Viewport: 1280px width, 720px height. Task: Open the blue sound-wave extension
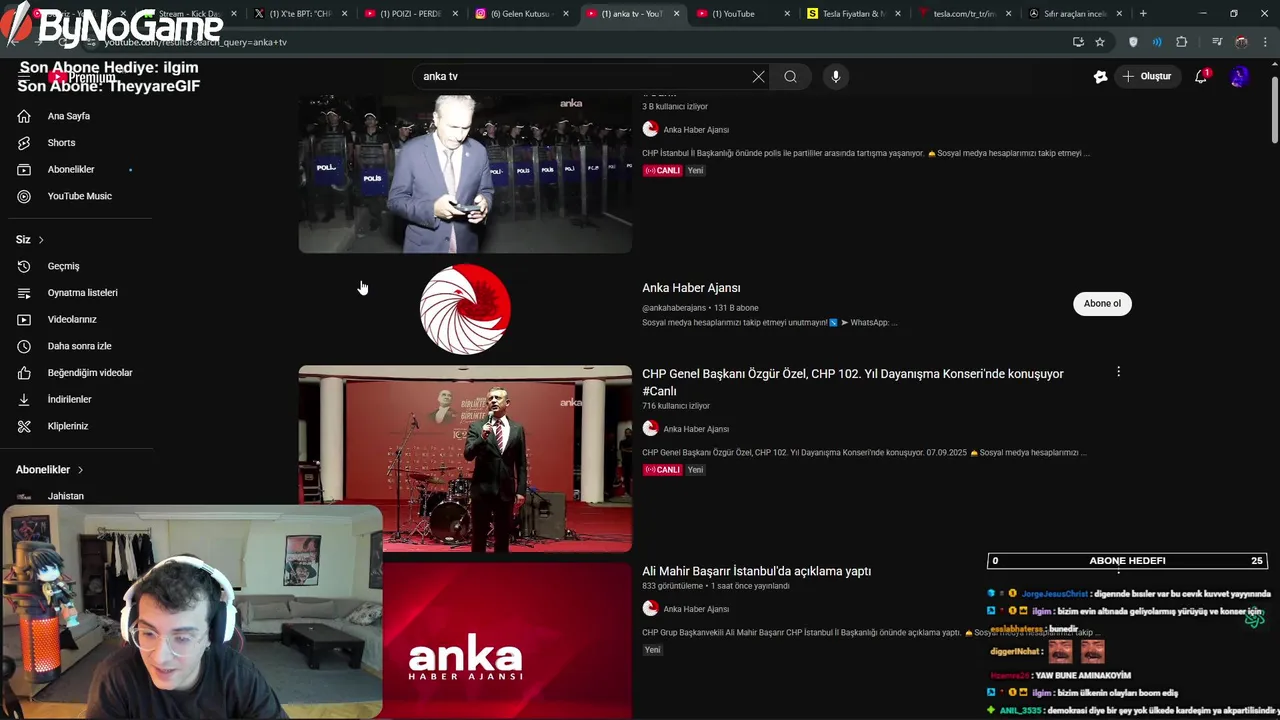tap(1157, 42)
